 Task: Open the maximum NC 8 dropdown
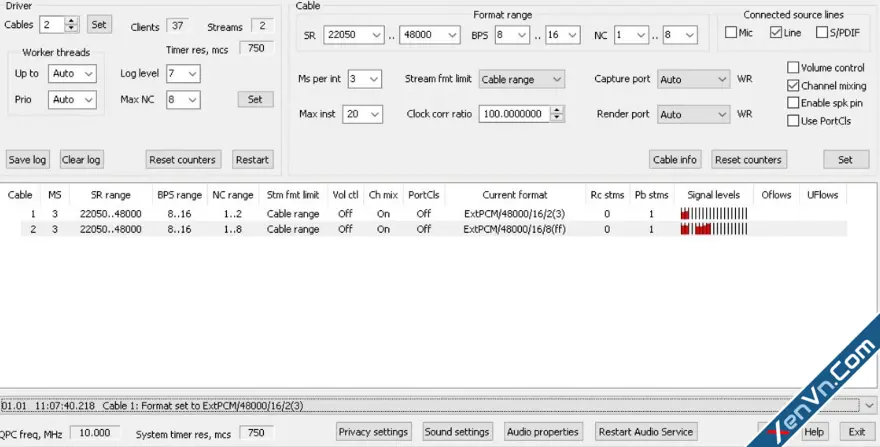[x=680, y=35]
